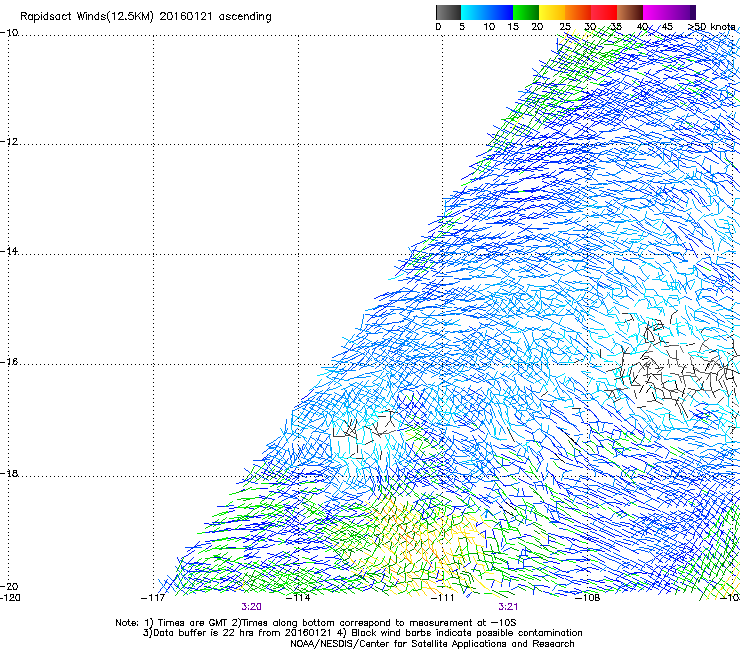The image size is (740, 650).
Task: Click the "-20" latitude label on left axis
Action: tap(9, 586)
